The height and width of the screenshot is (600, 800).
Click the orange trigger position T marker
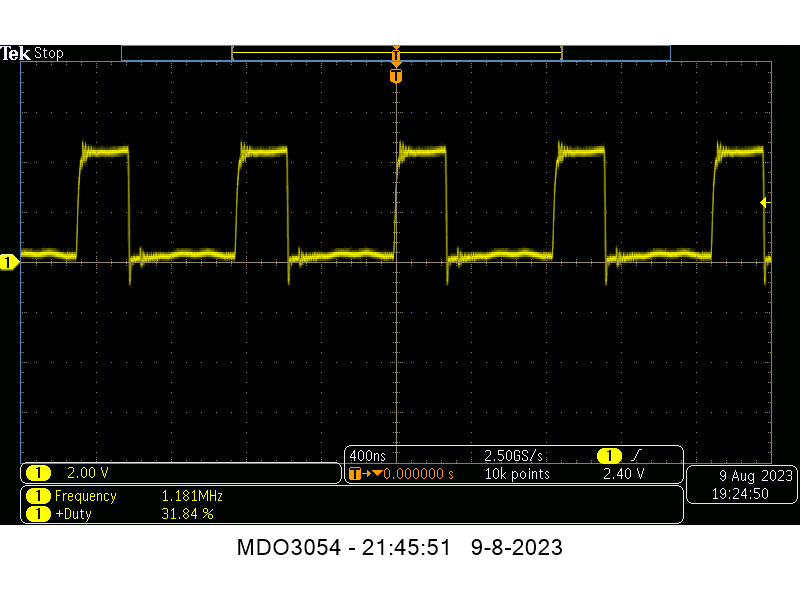pyautogui.click(x=396, y=76)
